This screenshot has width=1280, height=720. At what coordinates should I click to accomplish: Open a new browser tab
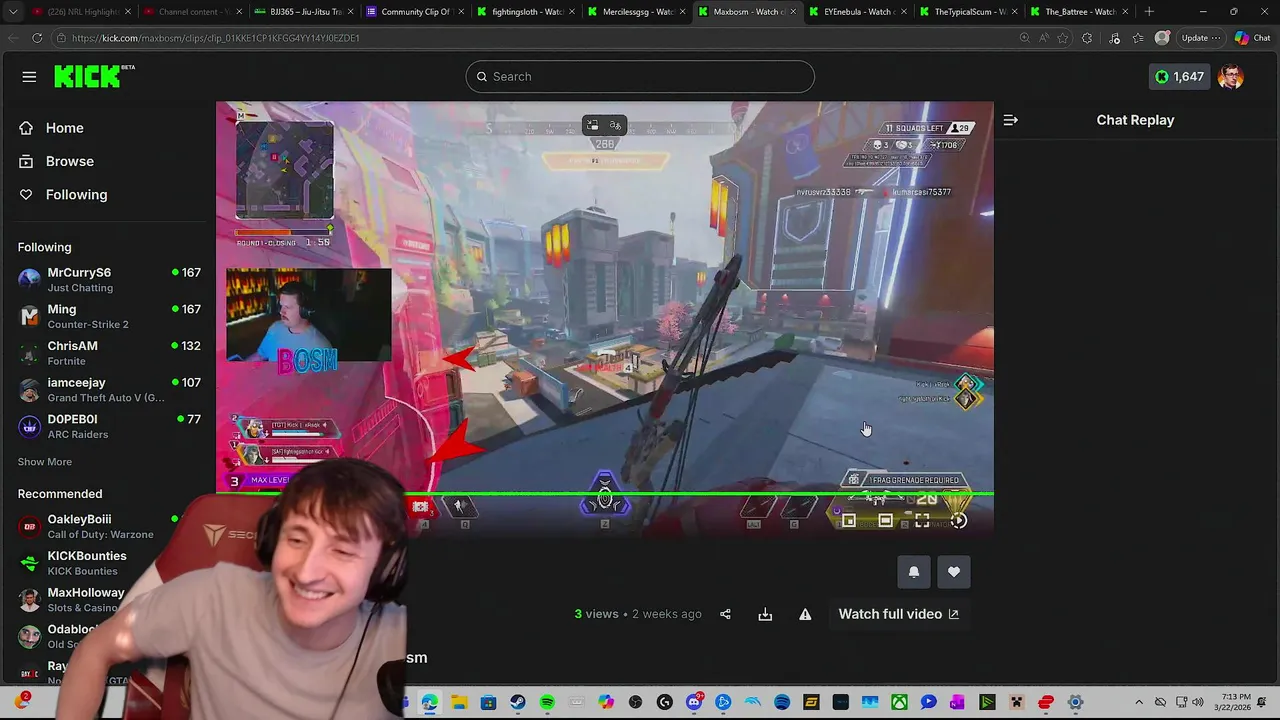[x=1149, y=12]
